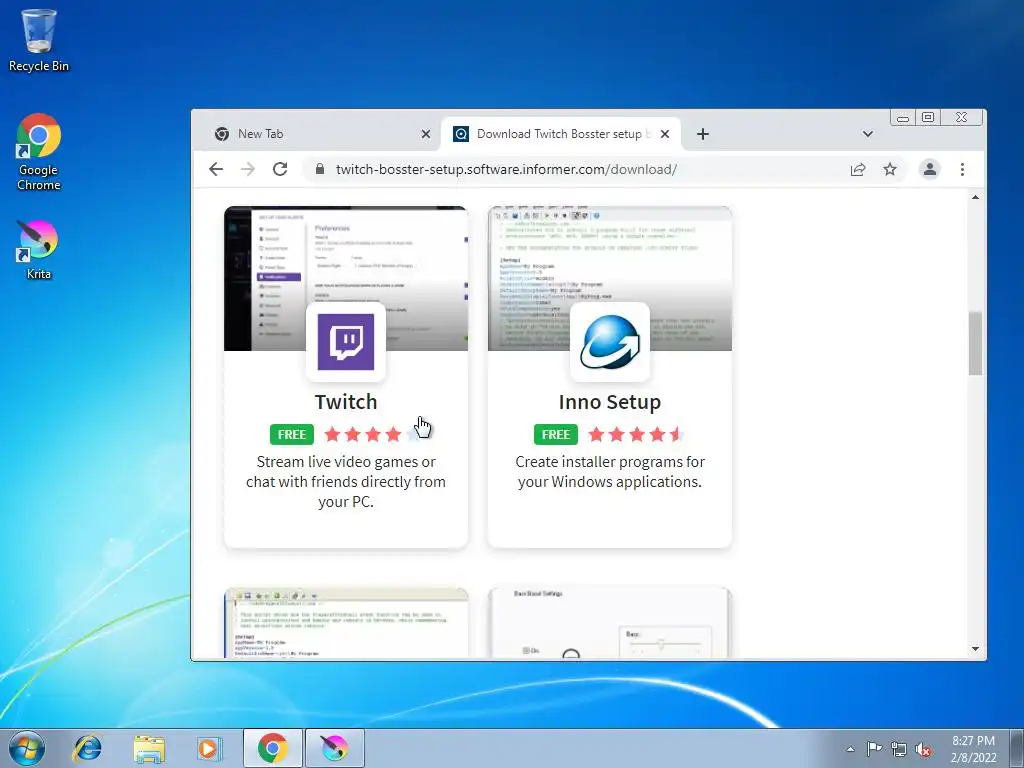Click the FREE badge under Inno Setup

[x=556, y=434]
